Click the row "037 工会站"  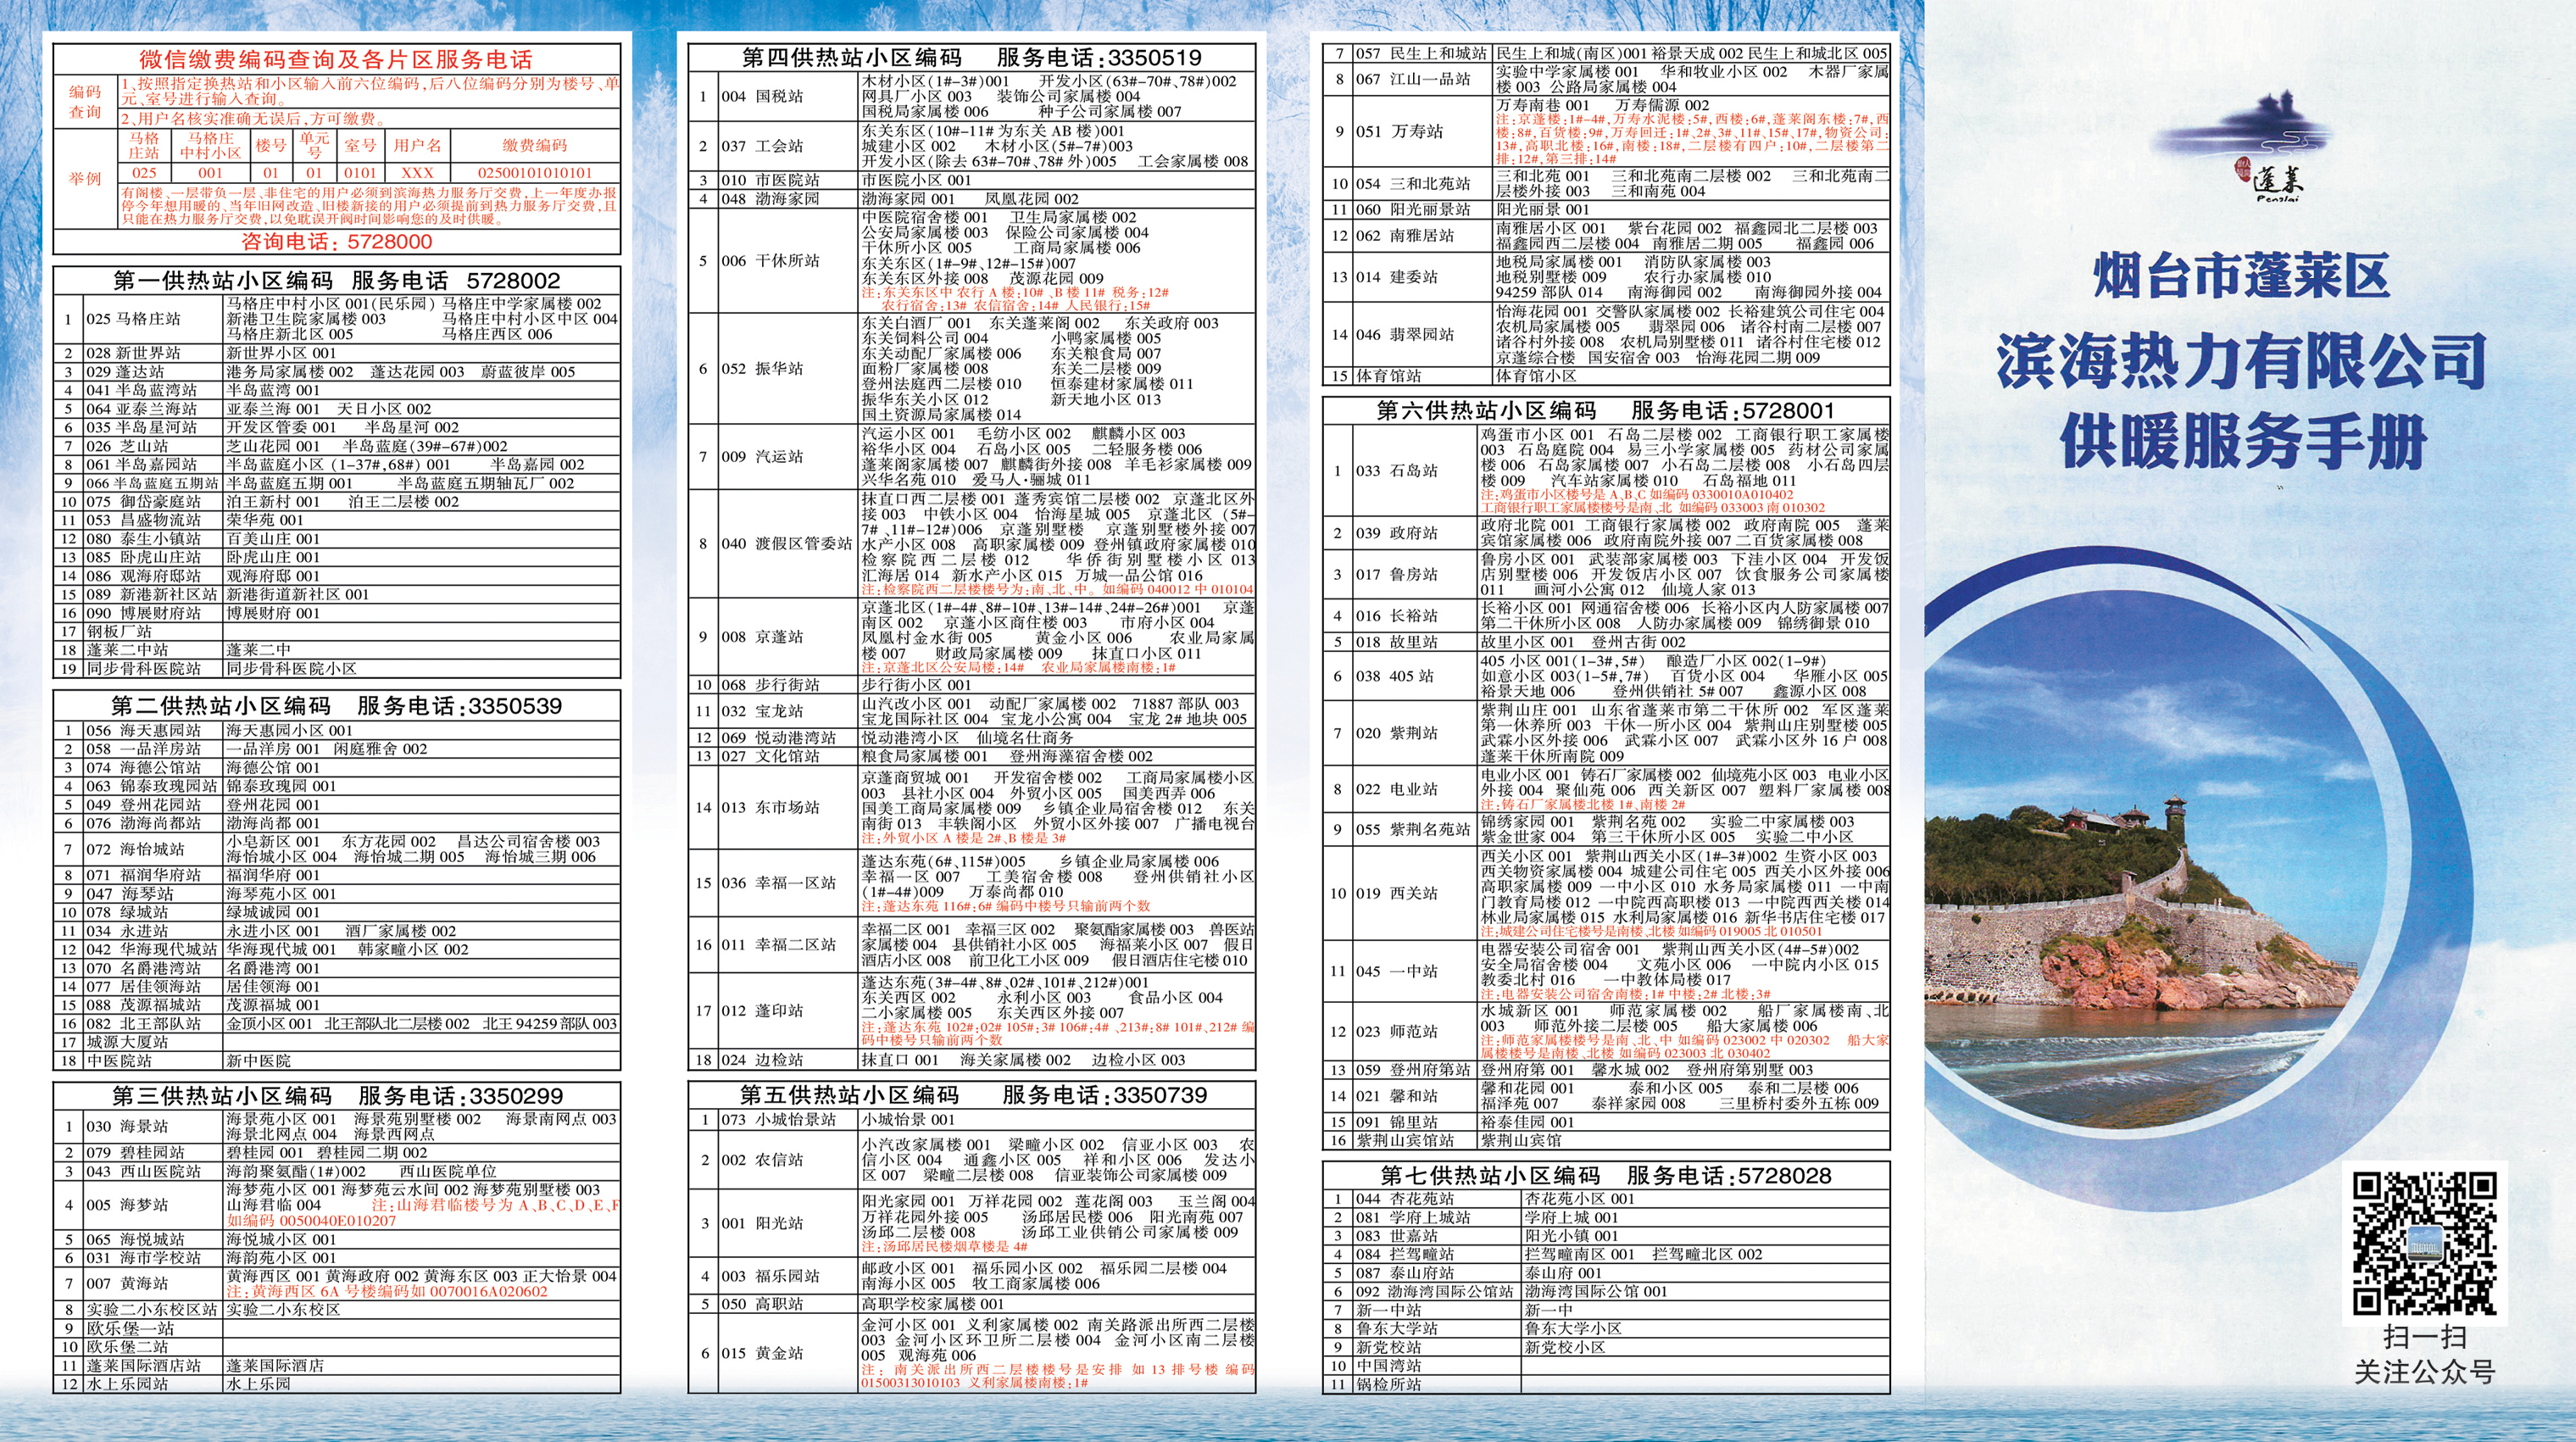coord(972,146)
